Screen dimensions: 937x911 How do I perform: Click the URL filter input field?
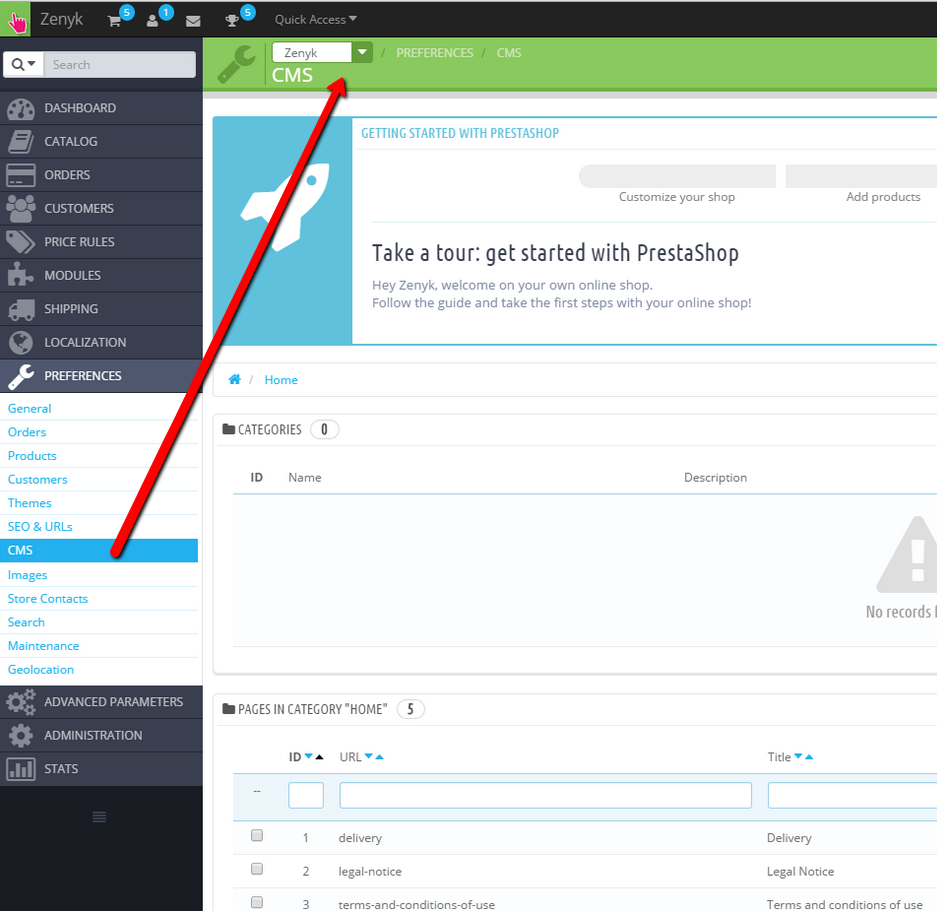546,795
